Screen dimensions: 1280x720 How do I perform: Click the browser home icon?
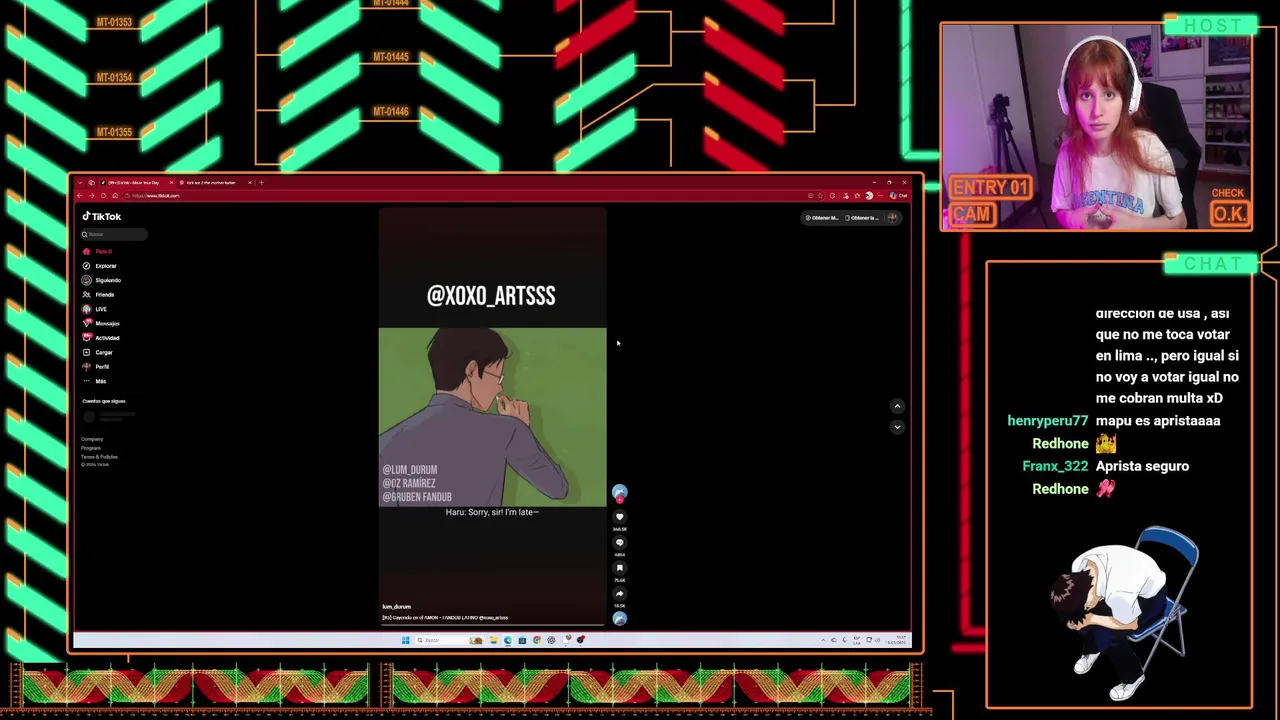coord(115,196)
